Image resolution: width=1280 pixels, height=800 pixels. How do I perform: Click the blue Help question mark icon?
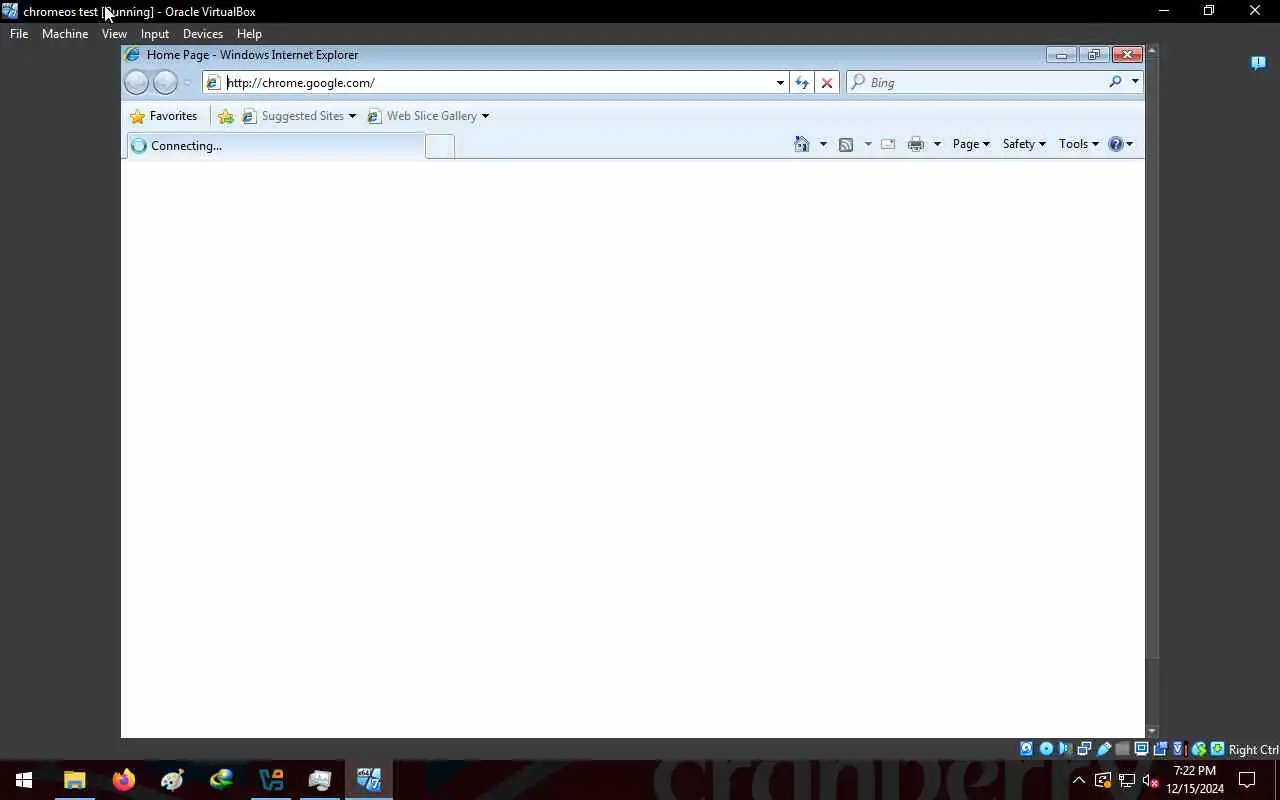pos(1116,144)
